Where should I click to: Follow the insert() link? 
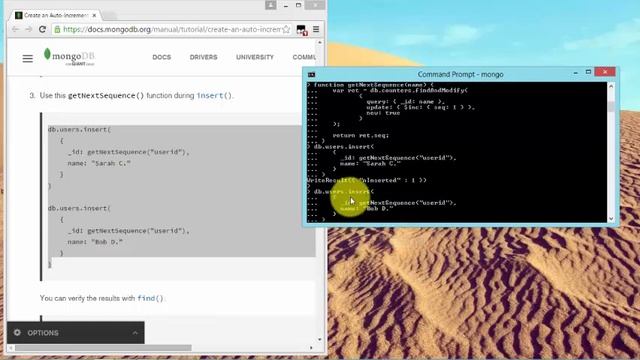(x=214, y=96)
